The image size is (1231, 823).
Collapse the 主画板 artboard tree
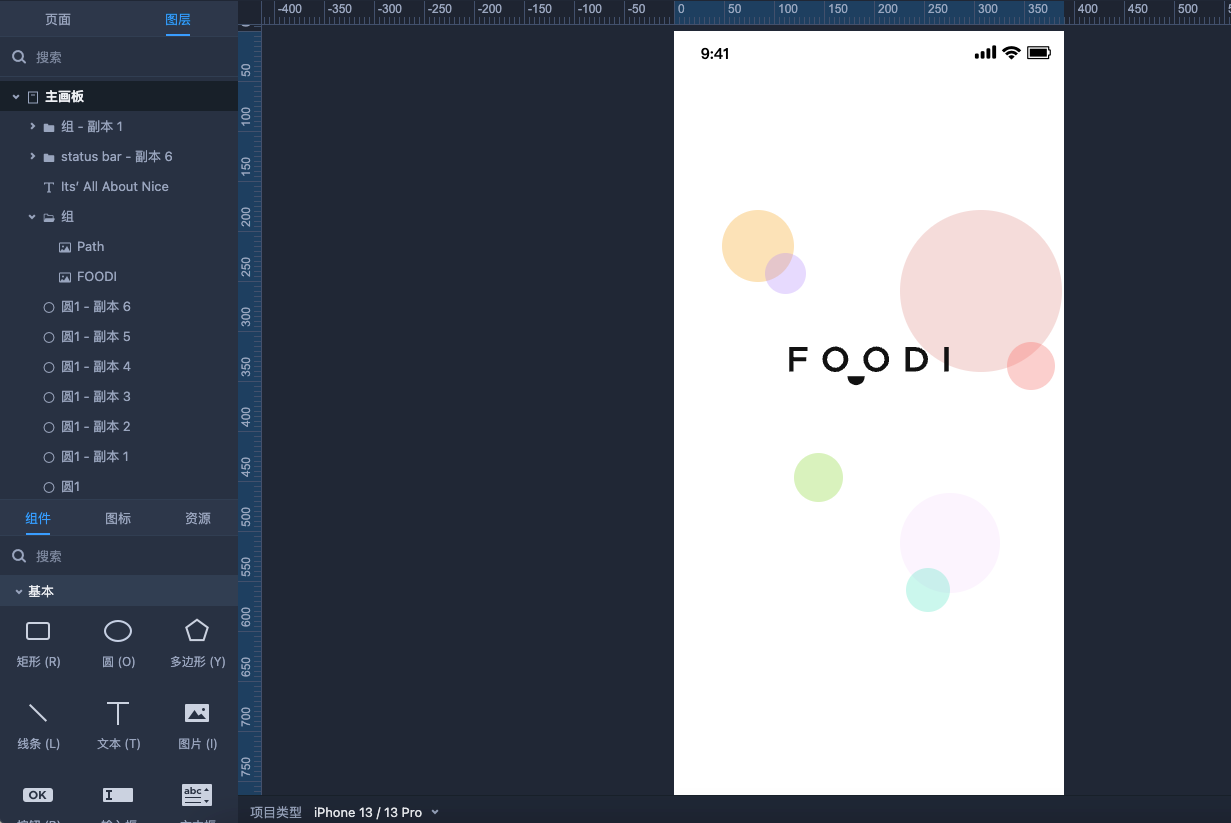pyautogui.click(x=16, y=97)
